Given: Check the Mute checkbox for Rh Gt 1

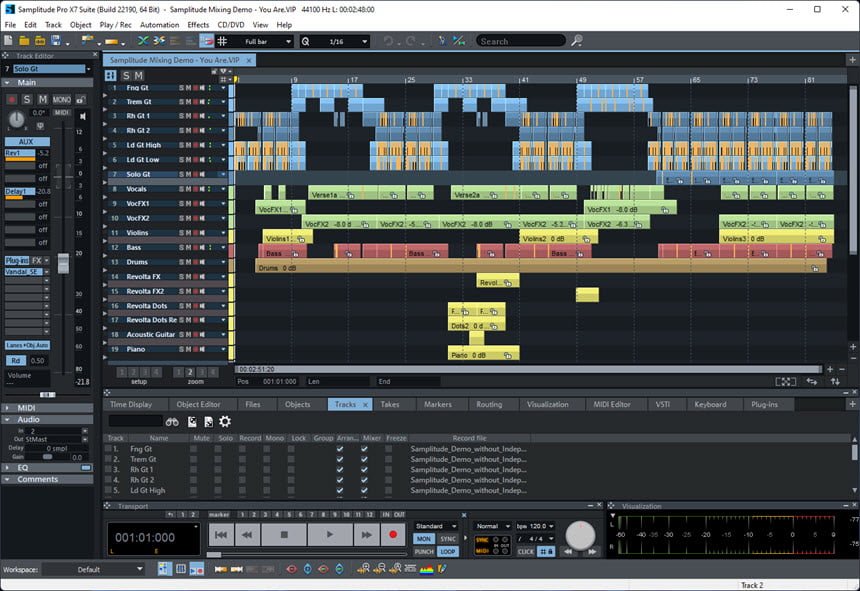Looking at the screenshot, I should [194, 470].
